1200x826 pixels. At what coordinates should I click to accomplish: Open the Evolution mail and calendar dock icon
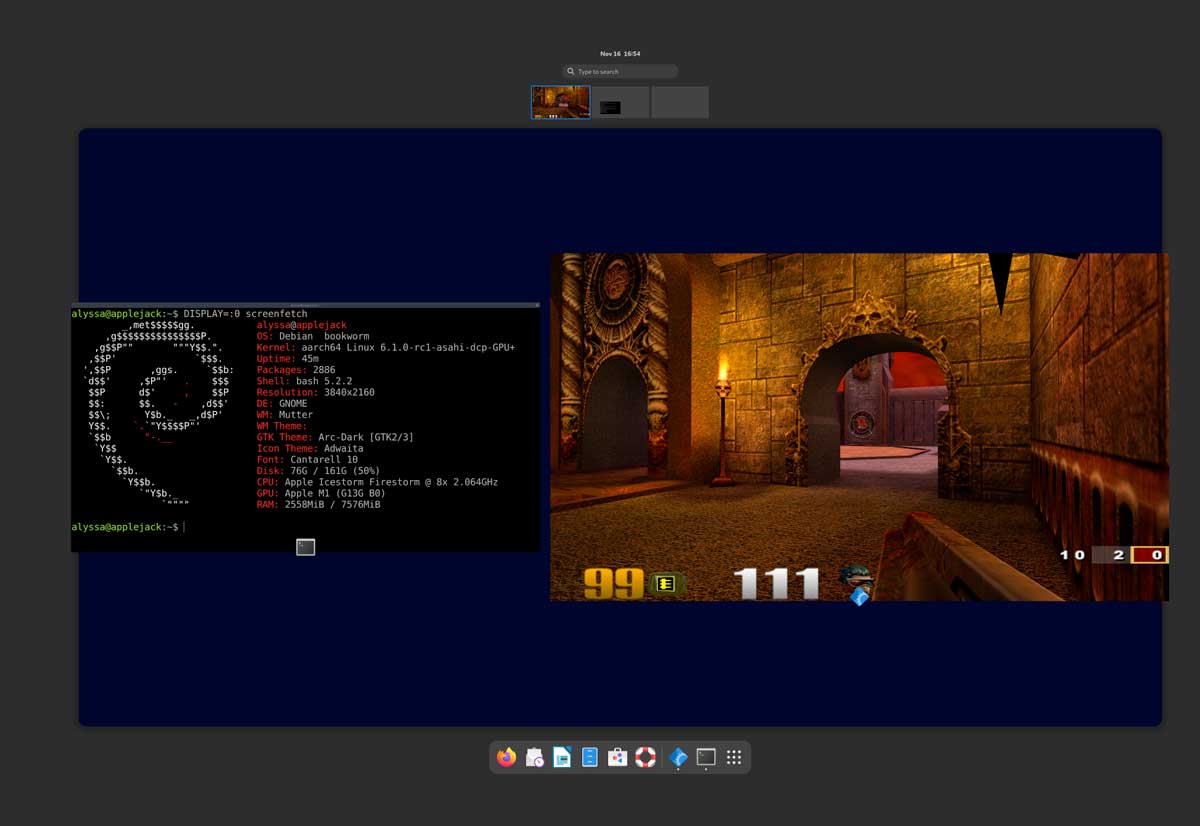(x=535, y=757)
